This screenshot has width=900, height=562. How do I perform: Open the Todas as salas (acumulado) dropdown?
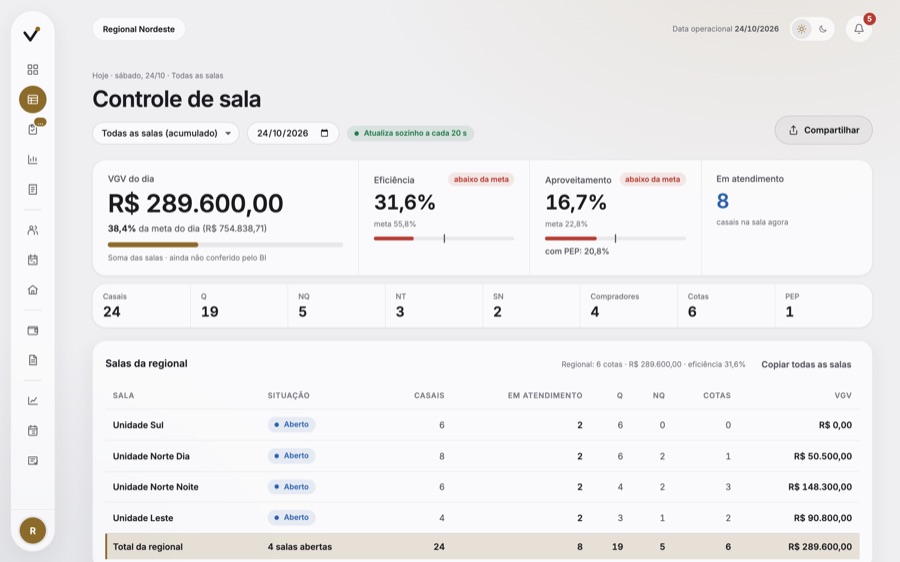166,133
